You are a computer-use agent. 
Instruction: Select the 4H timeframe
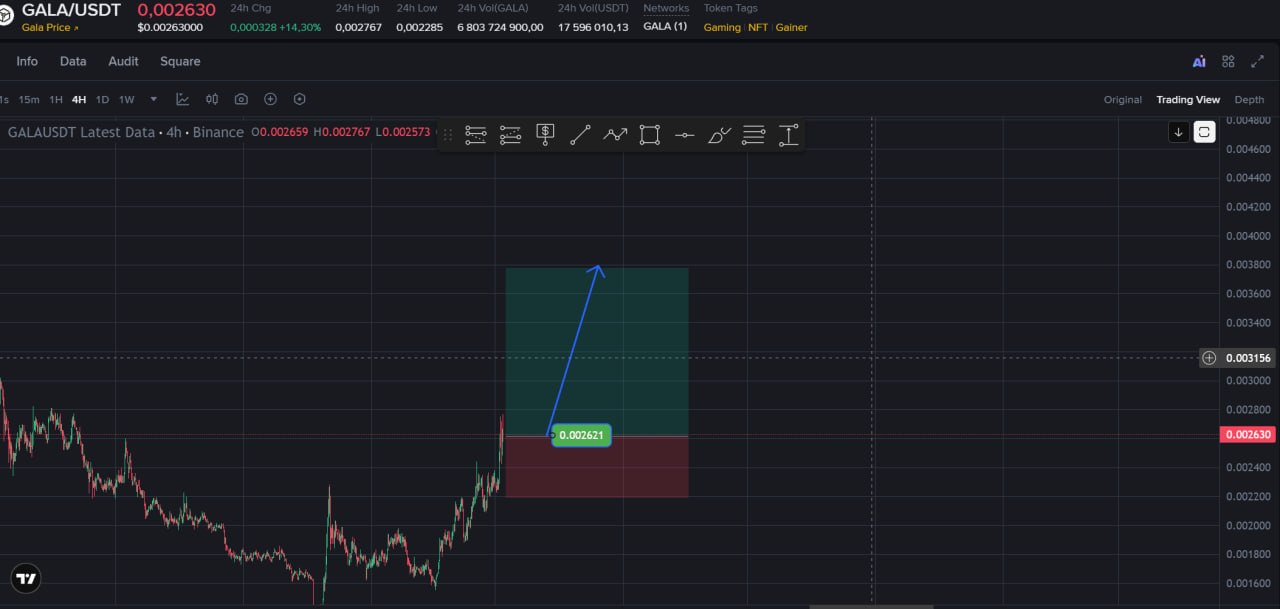coord(79,99)
